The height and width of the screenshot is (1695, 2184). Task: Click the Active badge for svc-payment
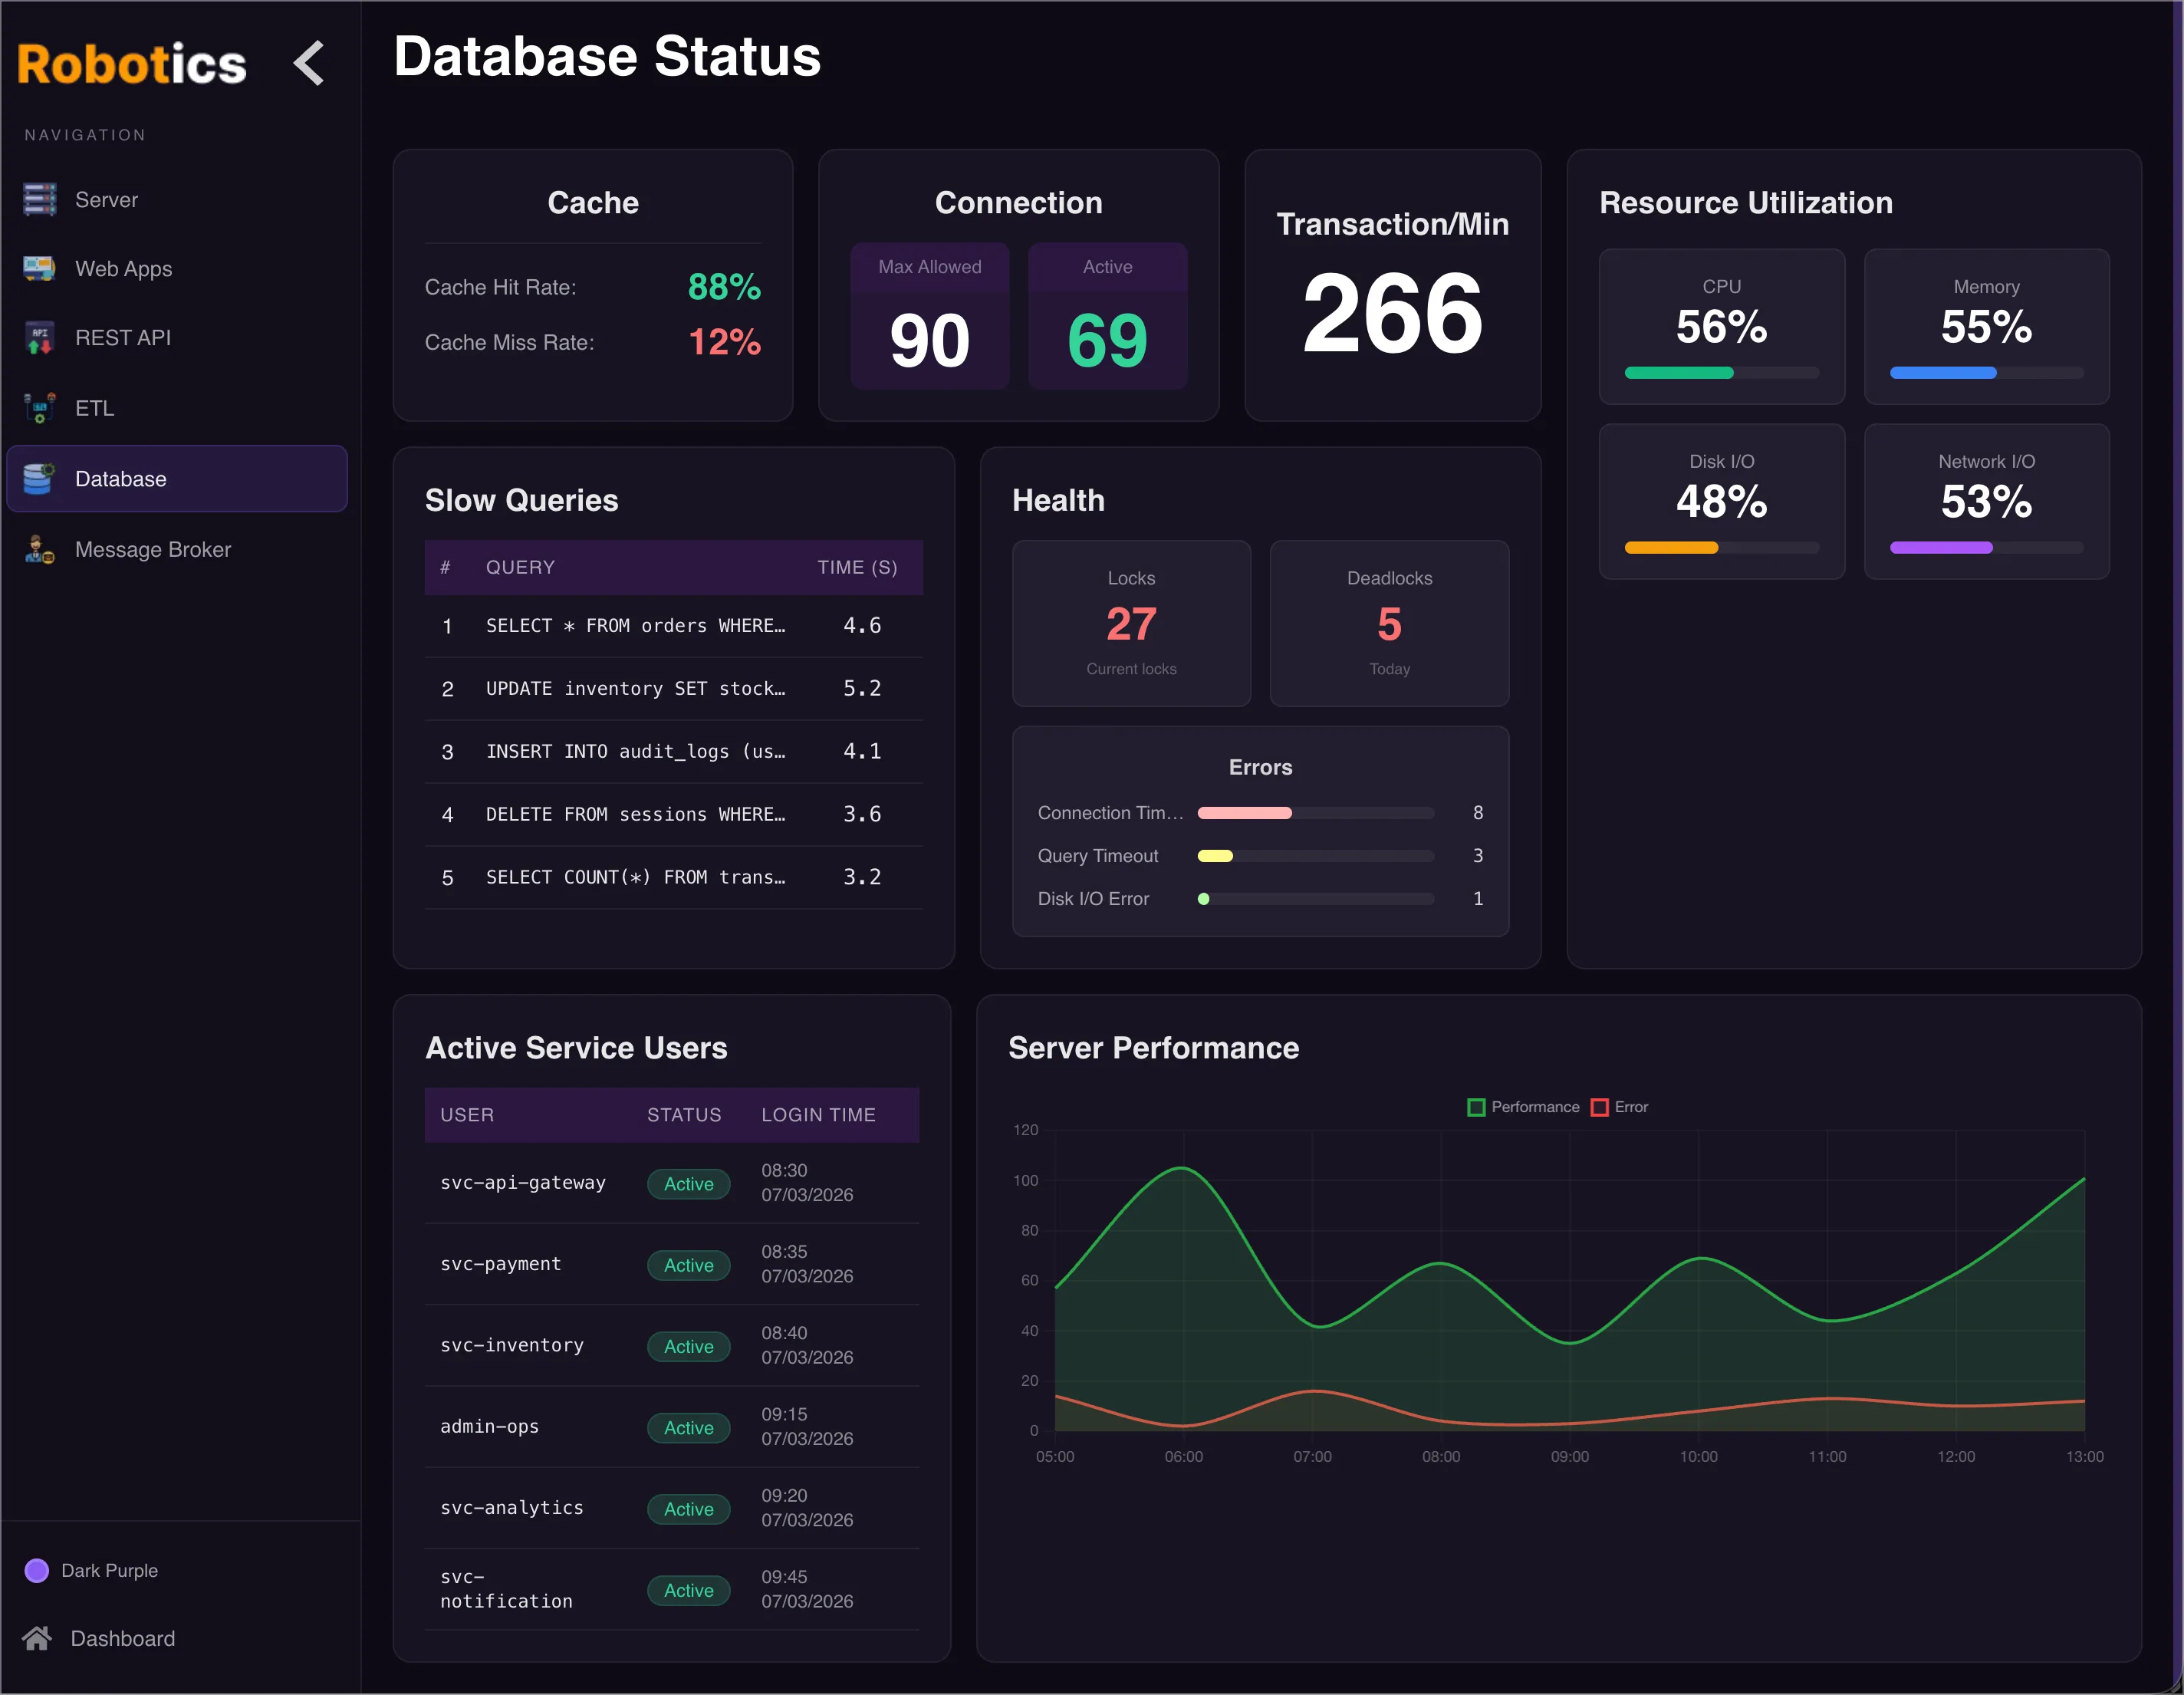[x=688, y=1265]
